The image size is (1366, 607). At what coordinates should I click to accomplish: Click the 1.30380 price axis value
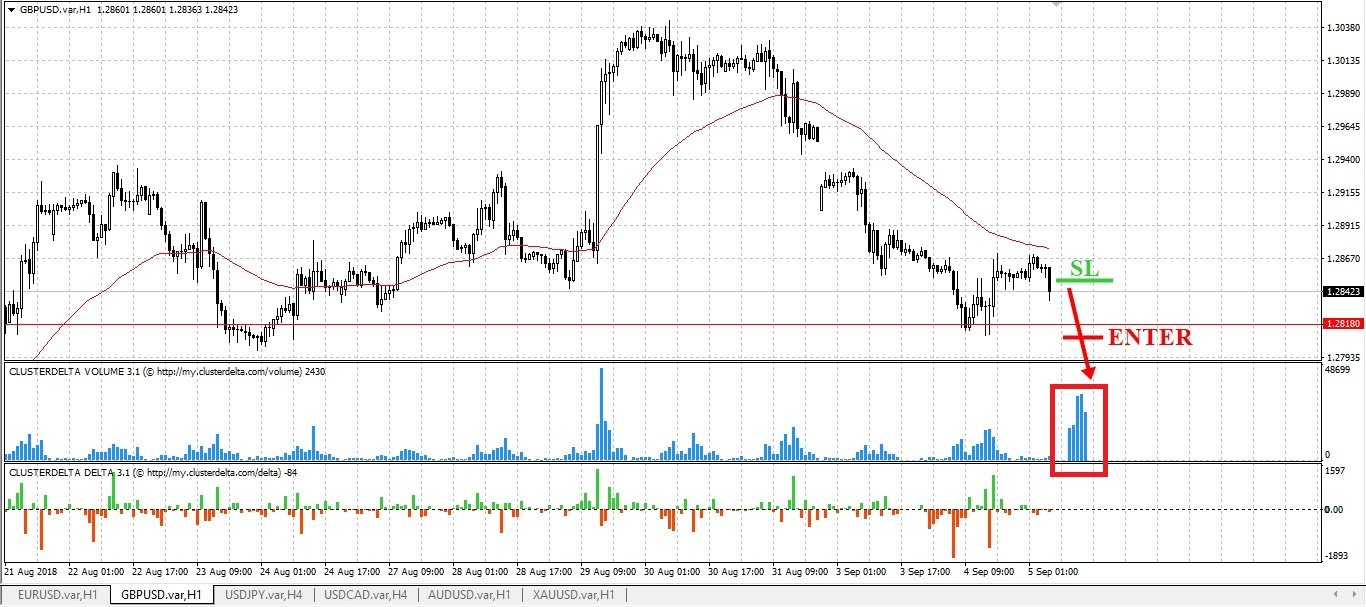(1343, 28)
